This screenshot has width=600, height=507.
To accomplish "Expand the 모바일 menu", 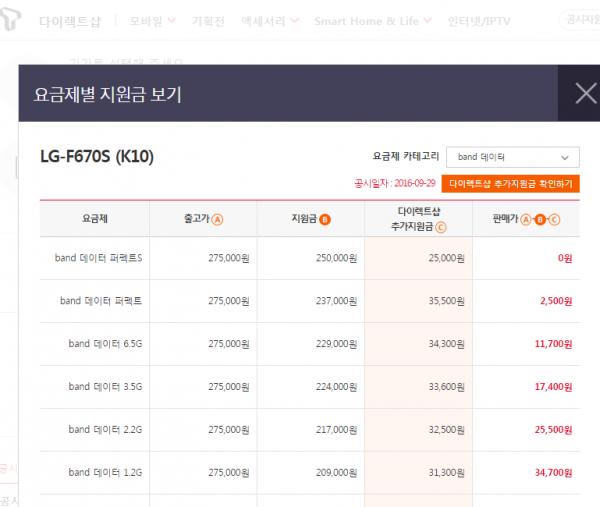I will [152, 20].
